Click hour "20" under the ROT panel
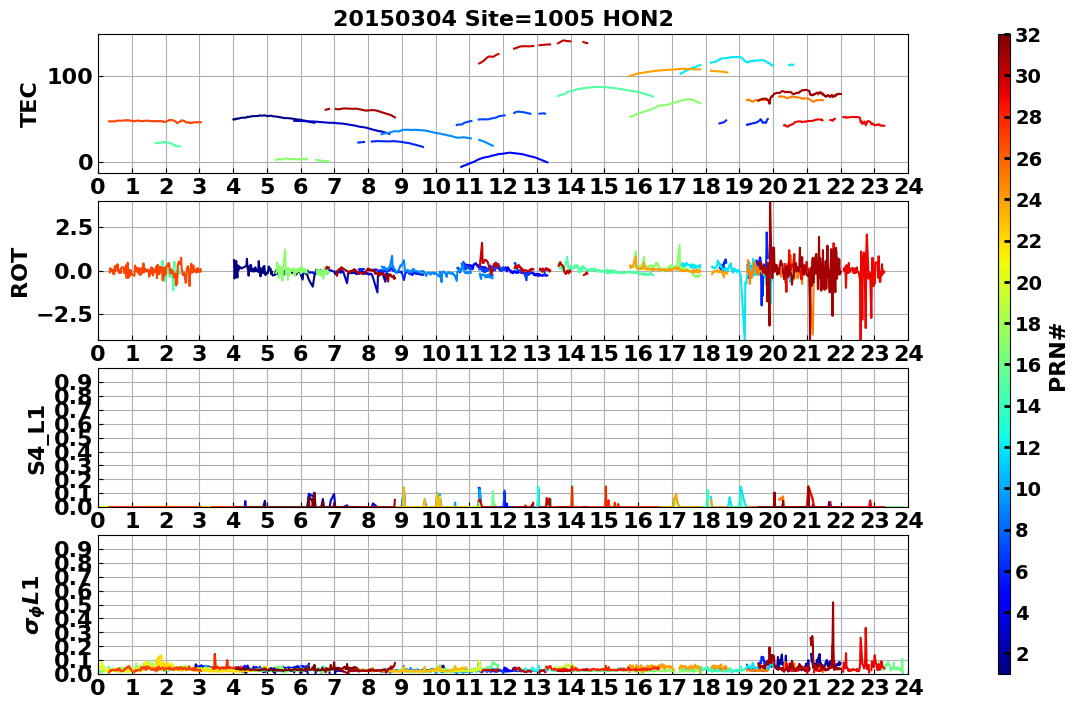Image resolution: width=1077 pixels, height=709 pixels. [x=773, y=353]
